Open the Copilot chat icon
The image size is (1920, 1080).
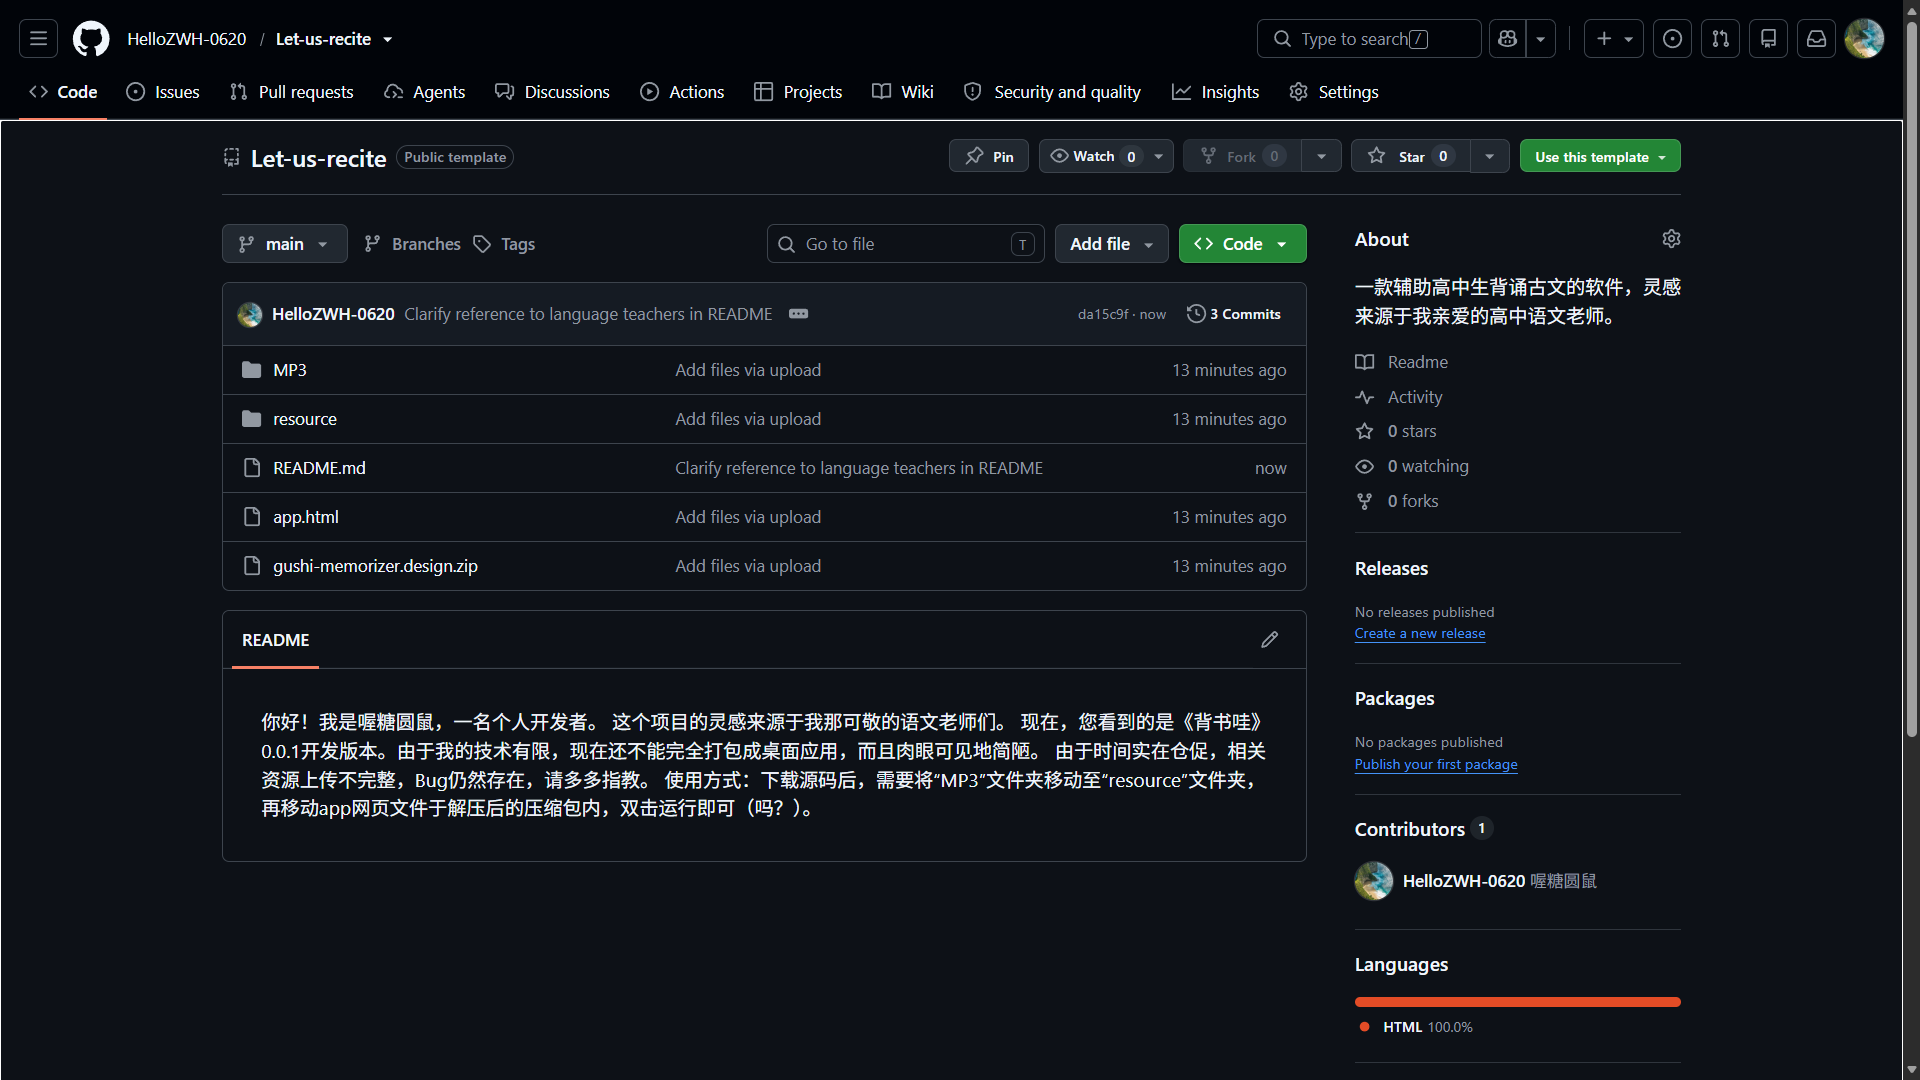pyautogui.click(x=1508, y=39)
